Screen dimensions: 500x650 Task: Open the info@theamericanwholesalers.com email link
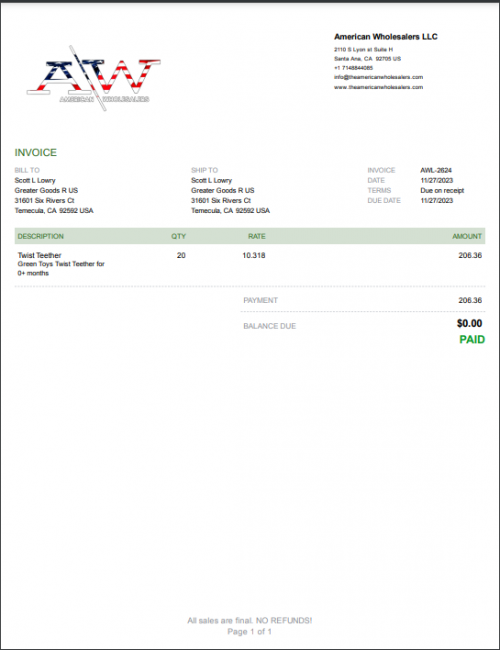coord(379,77)
